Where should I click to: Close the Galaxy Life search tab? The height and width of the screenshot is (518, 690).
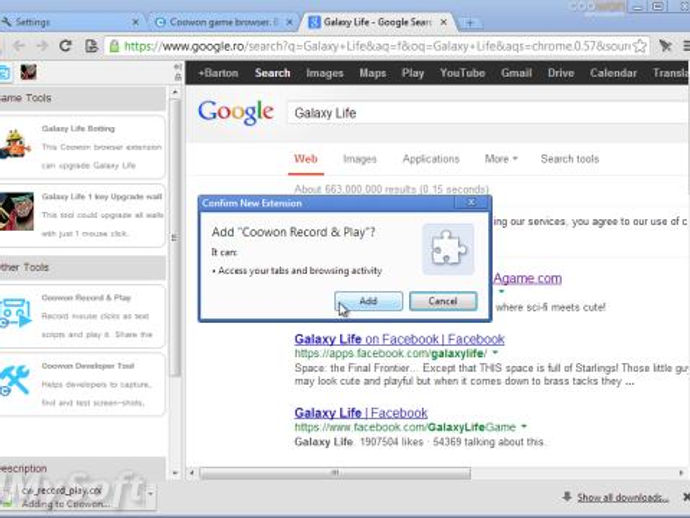444,22
